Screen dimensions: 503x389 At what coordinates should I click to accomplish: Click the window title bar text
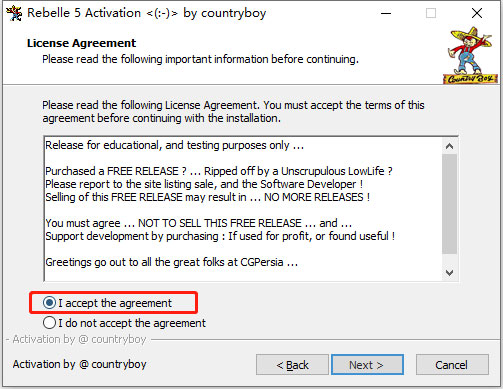pos(146,13)
